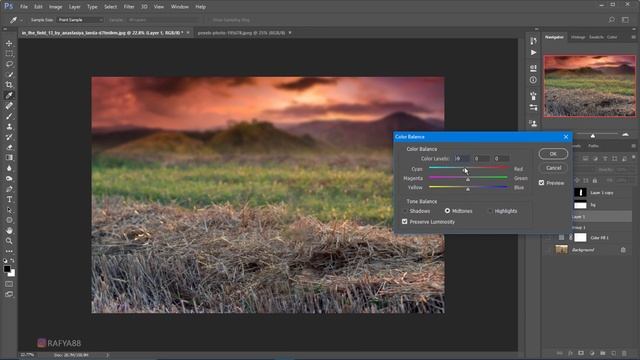The width and height of the screenshot is (640, 360).
Task: Select the Horizontal Type tool
Action: (9, 200)
